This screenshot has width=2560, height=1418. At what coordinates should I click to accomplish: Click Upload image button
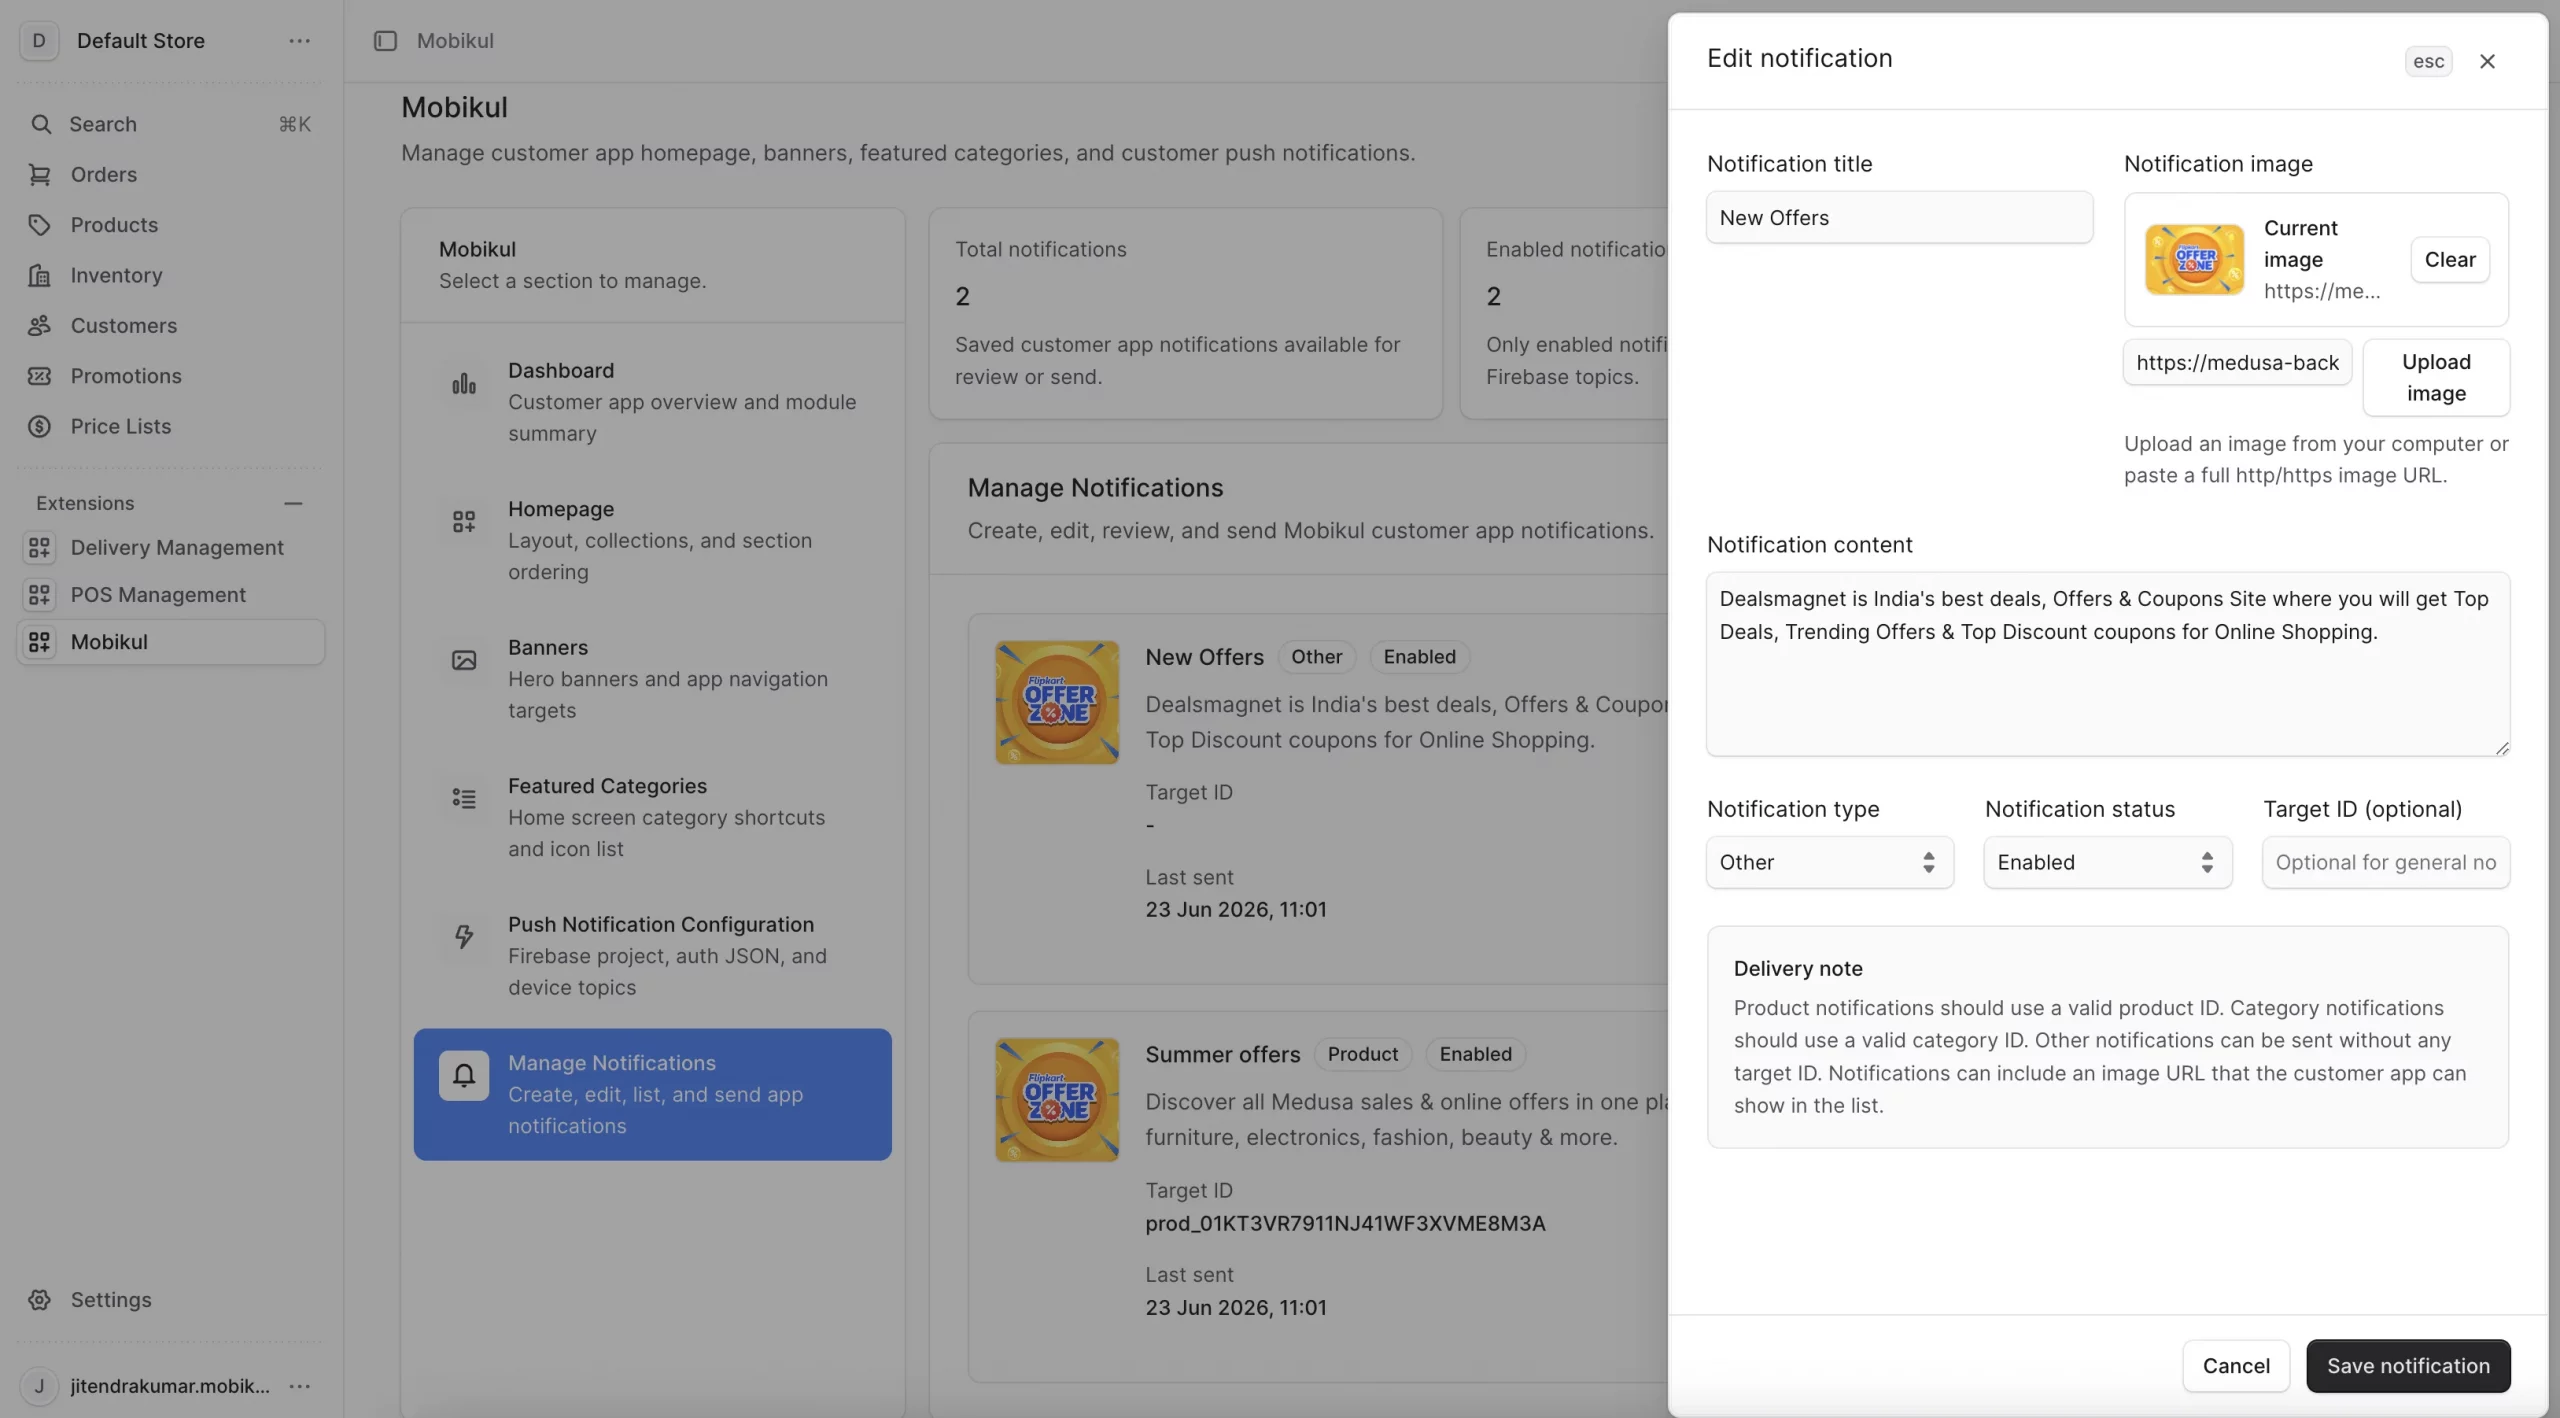[2436, 377]
